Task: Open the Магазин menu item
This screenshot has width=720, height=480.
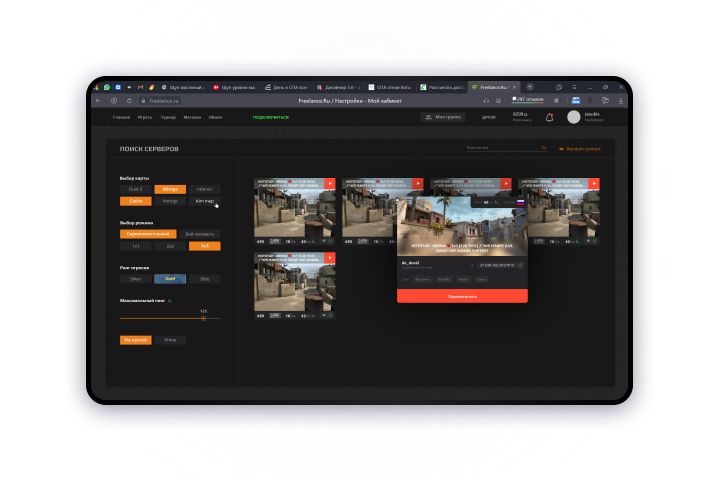Action: click(x=192, y=117)
